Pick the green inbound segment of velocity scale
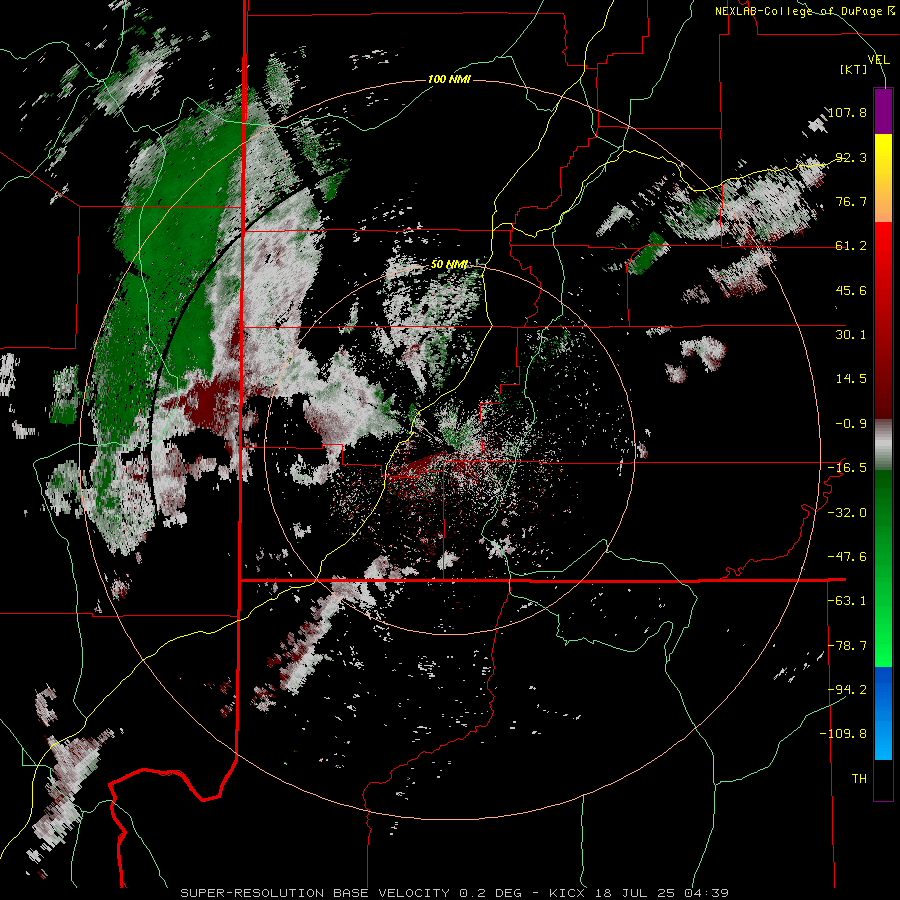Screen dimensions: 900x900 click(x=883, y=568)
